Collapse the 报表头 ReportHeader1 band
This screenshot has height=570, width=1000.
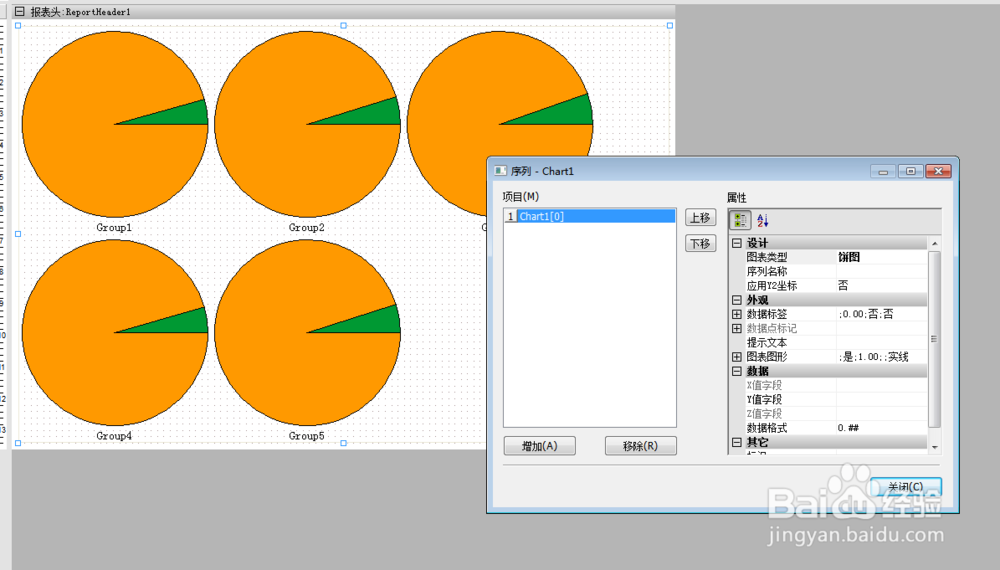[x=20, y=11]
